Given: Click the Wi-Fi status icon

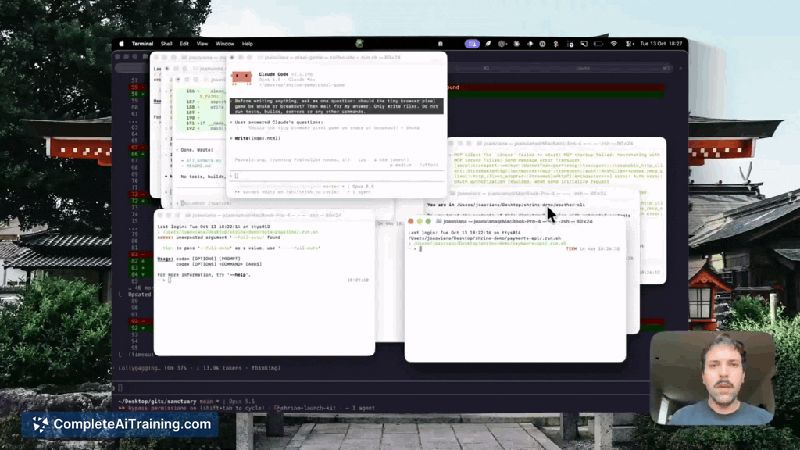Looking at the screenshot, I should tap(614, 44).
